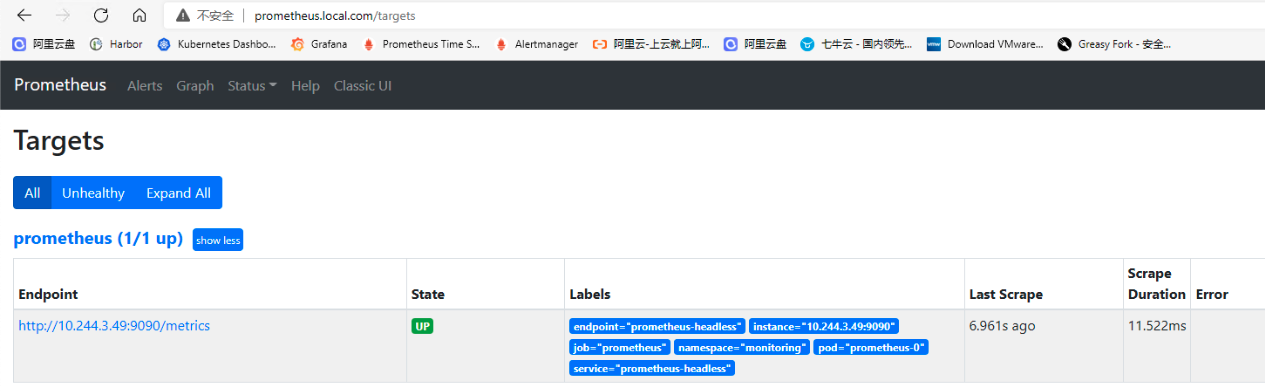Open the Alerts page
1265x391 pixels.
tap(145, 86)
